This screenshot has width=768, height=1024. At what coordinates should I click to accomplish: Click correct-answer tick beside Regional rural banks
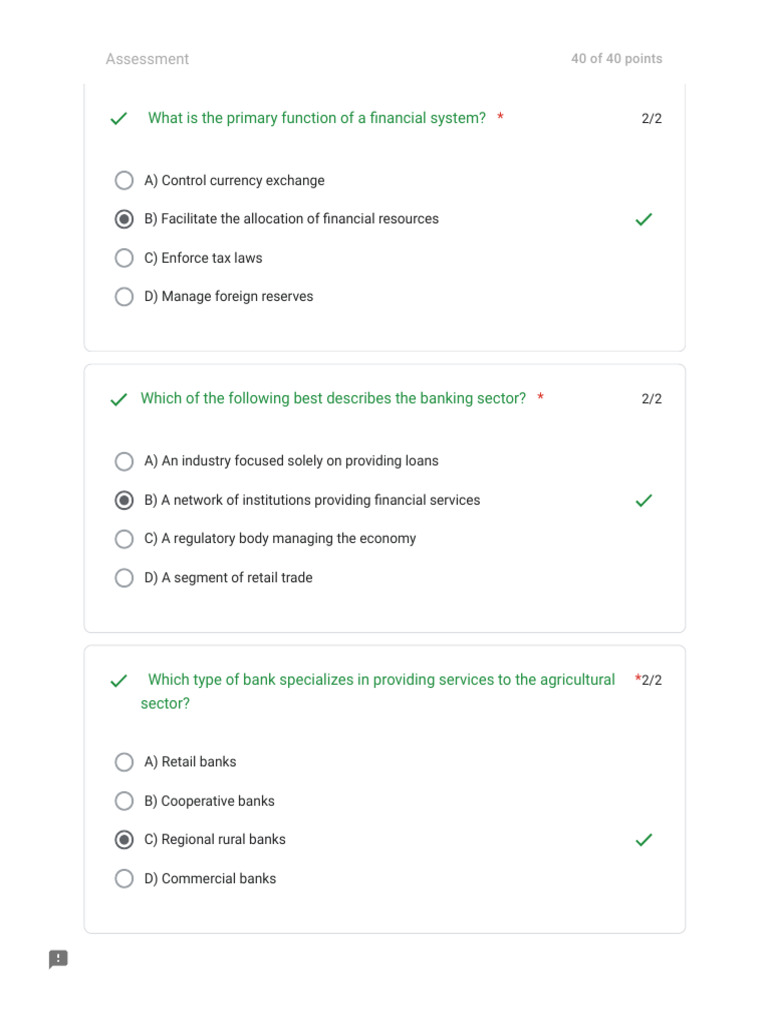click(644, 840)
